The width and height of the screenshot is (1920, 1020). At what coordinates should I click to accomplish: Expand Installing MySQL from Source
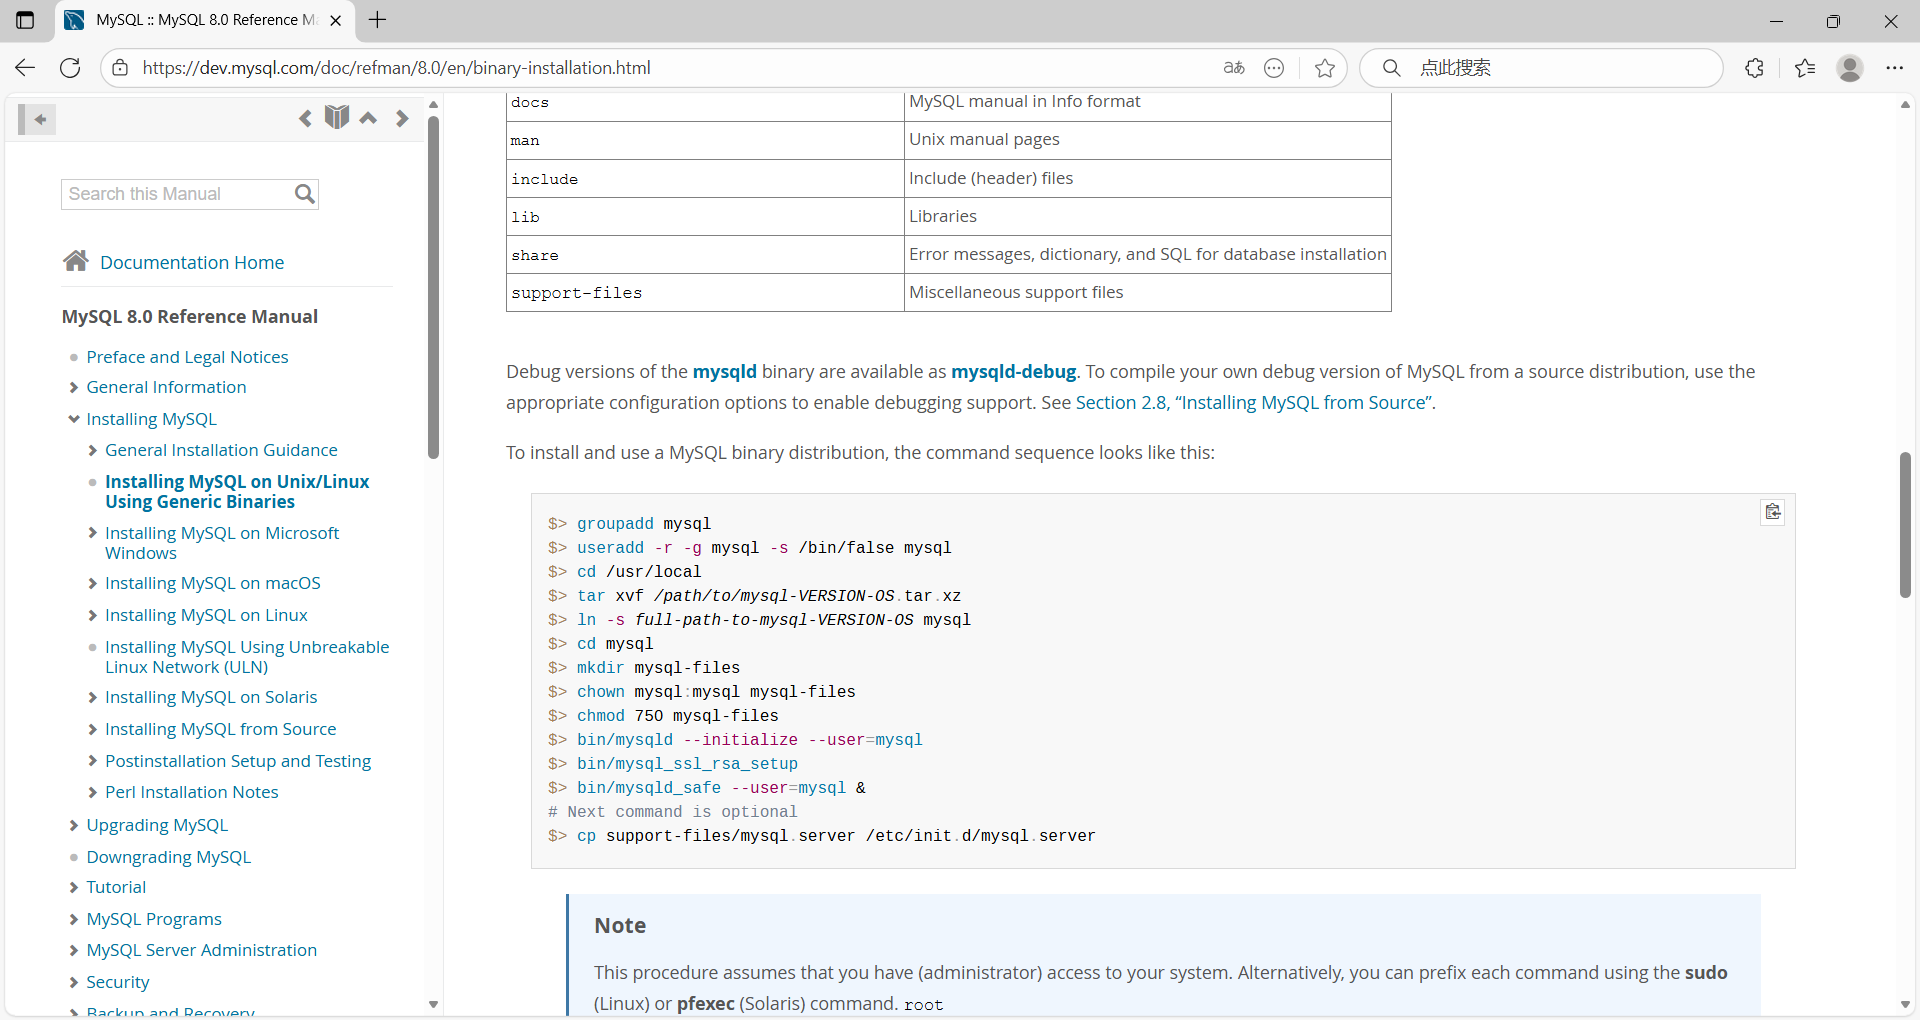click(92, 730)
